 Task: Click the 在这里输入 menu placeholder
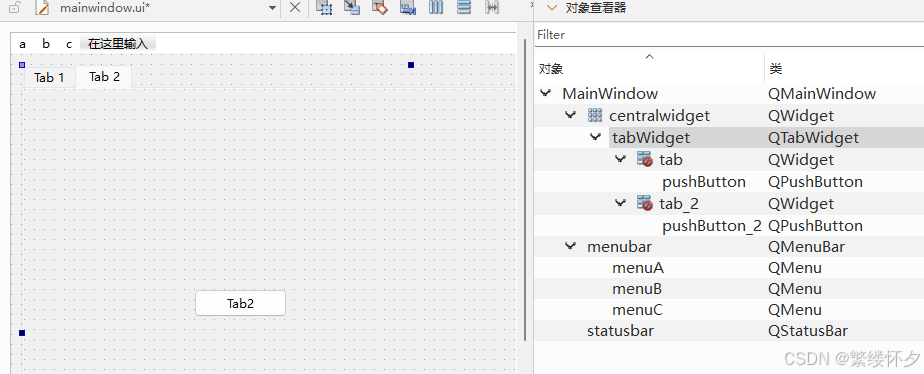pyautogui.click(x=118, y=44)
